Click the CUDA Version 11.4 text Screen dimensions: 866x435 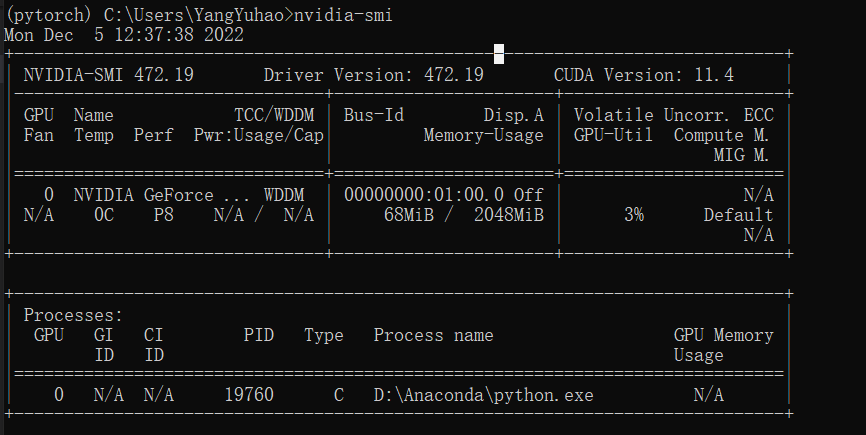(x=643, y=75)
